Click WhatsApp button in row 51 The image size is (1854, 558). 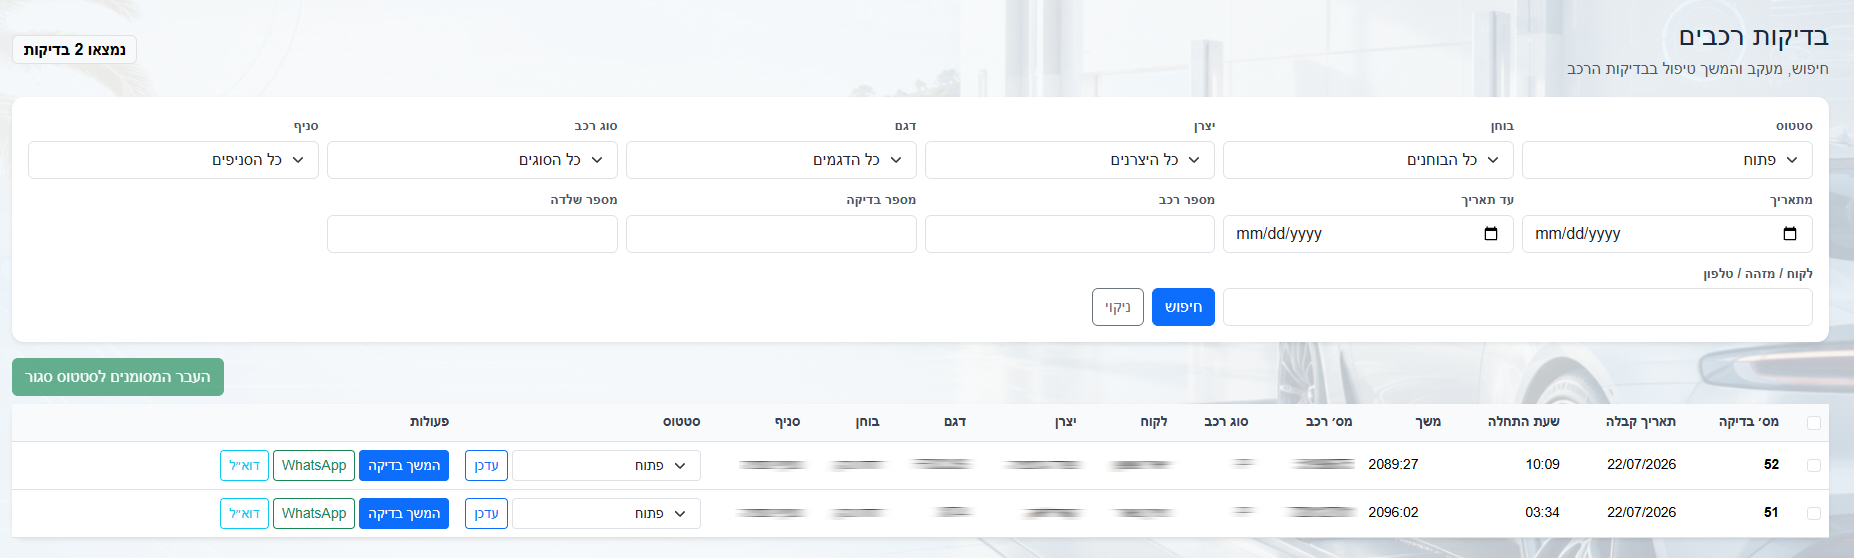(x=314, y=514)
